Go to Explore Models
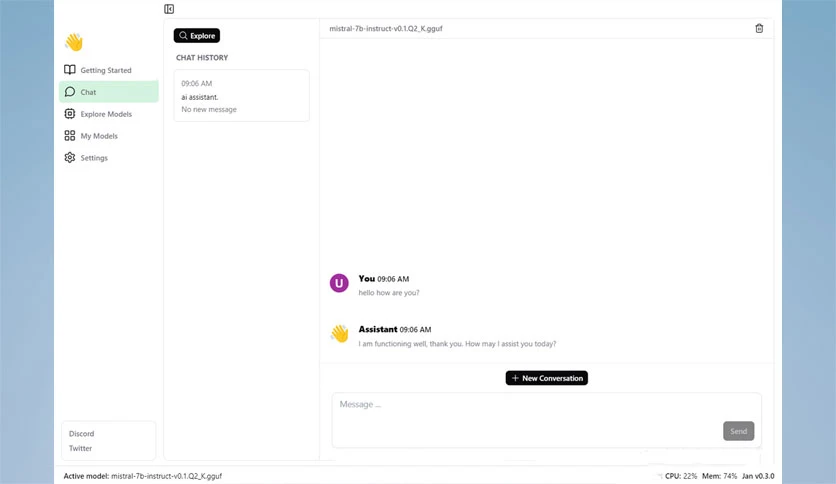 pos(109,114)
